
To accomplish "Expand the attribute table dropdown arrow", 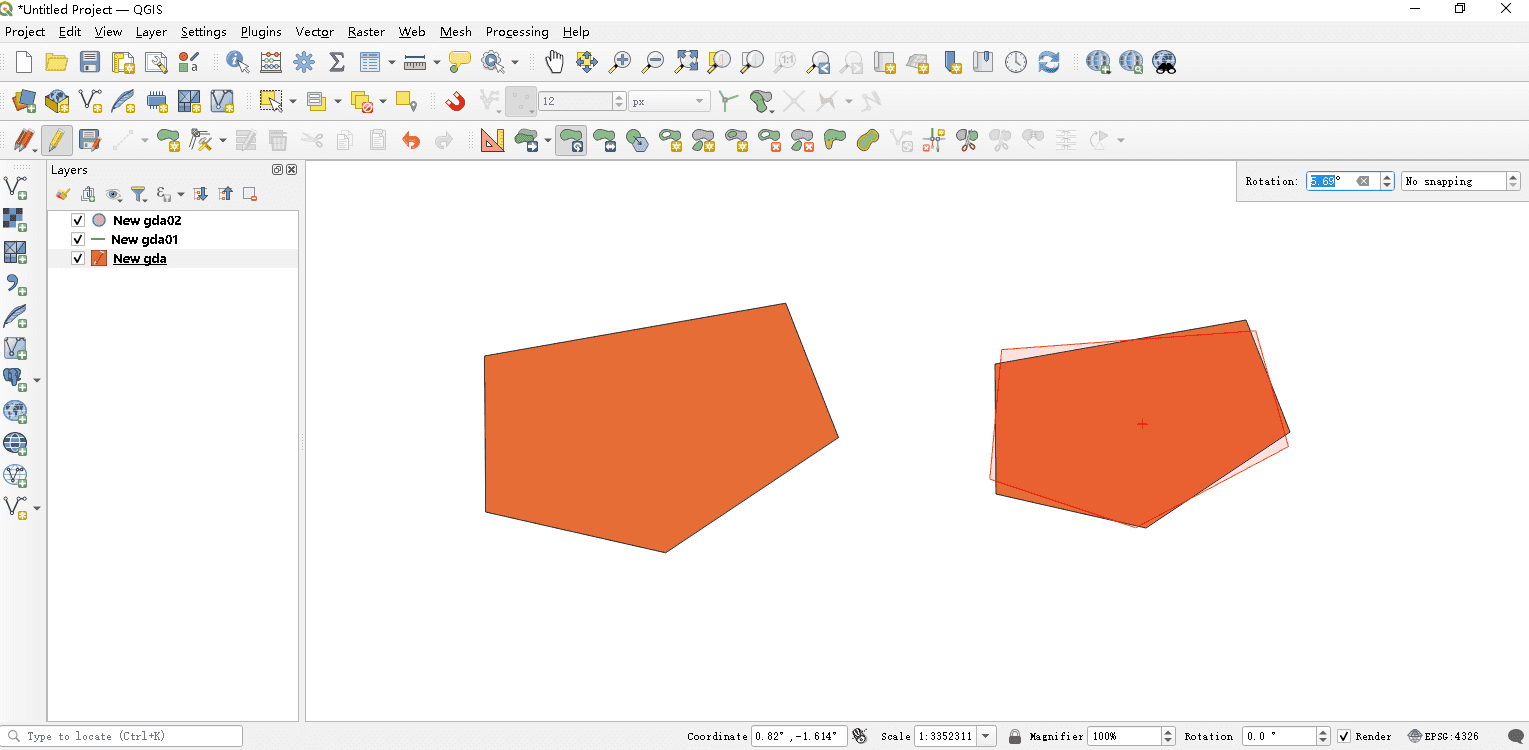I will 391,62.
